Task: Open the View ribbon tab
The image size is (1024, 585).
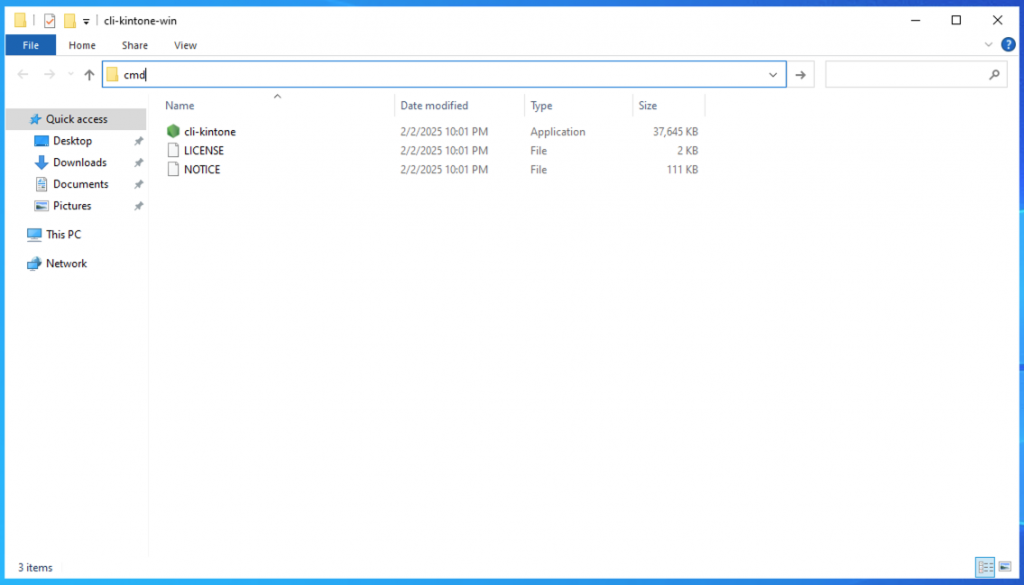Action: pyautogui.click(x=185, y=45)
